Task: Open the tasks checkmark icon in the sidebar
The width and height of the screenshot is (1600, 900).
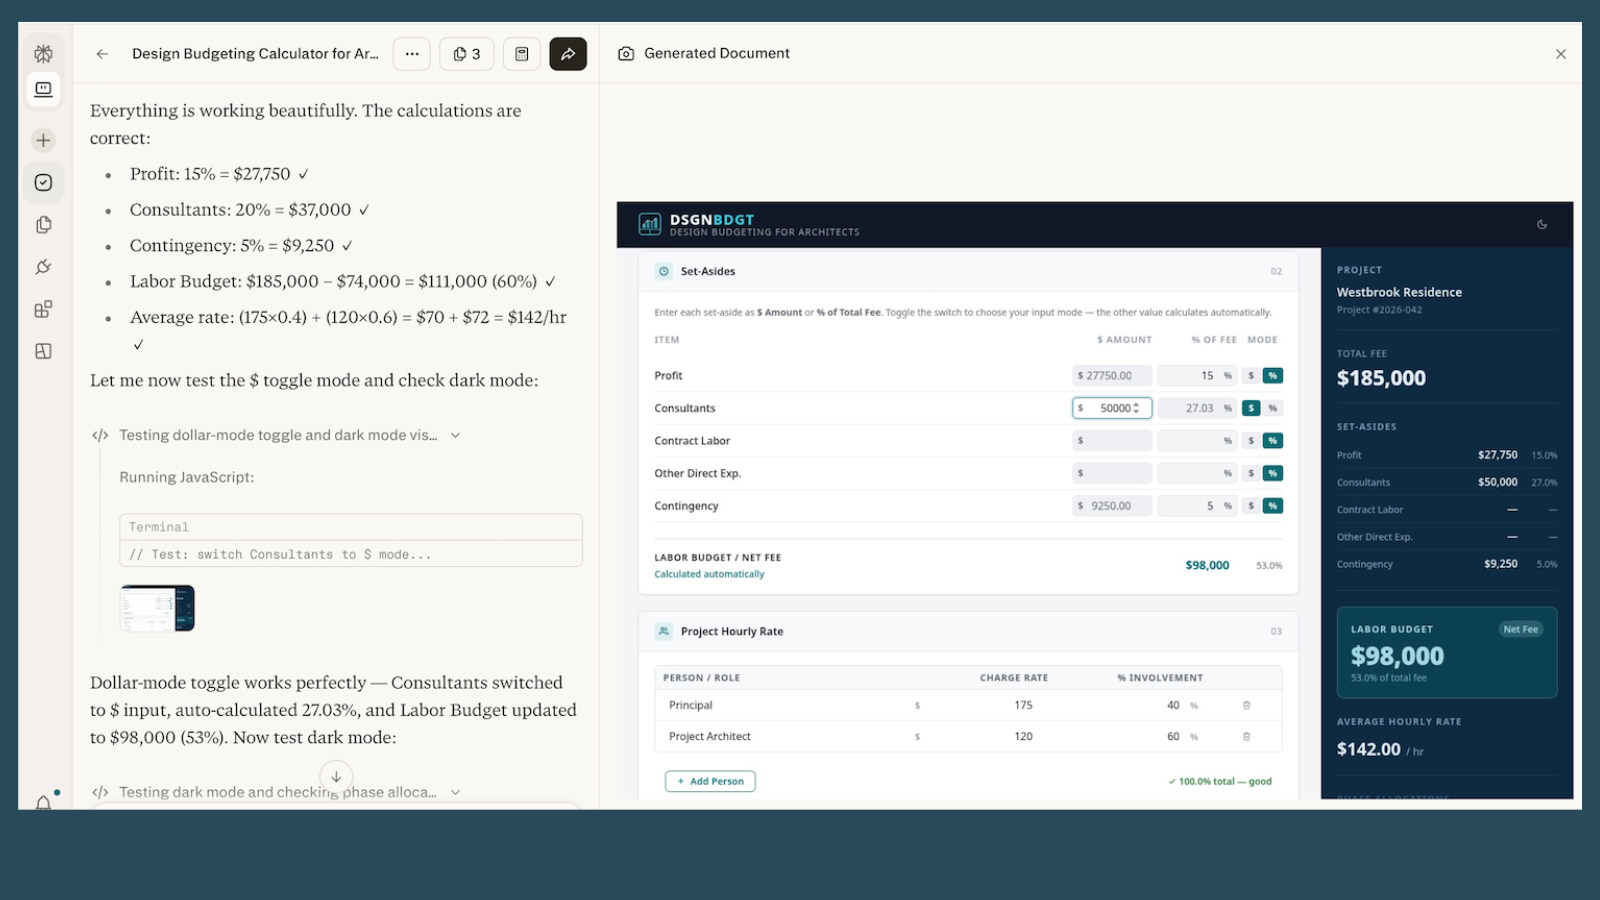Action: point(43,182)
